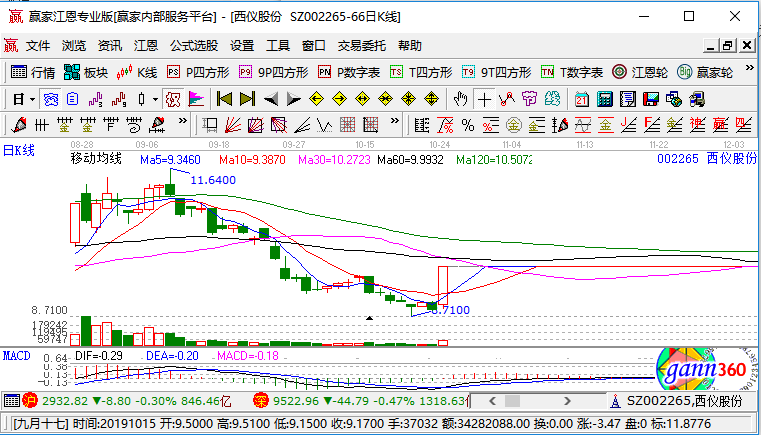This screenshot has width=761, height=435.
Task: Click the K线 chart button
Action: pos(136,72)
